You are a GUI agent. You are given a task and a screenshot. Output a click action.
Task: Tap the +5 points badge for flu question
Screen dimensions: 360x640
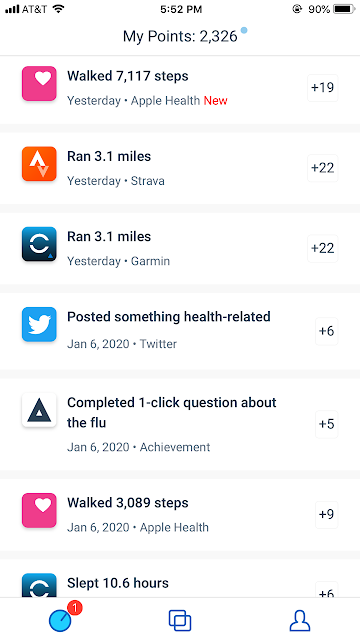pyautogui.click(x=327, y=424)
